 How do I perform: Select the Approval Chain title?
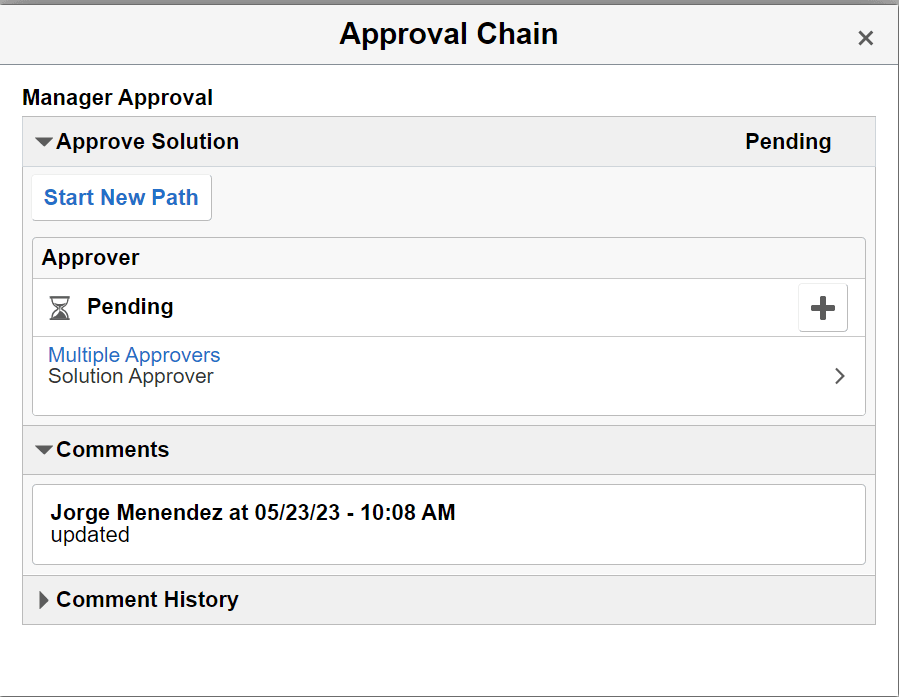[448, 34]
